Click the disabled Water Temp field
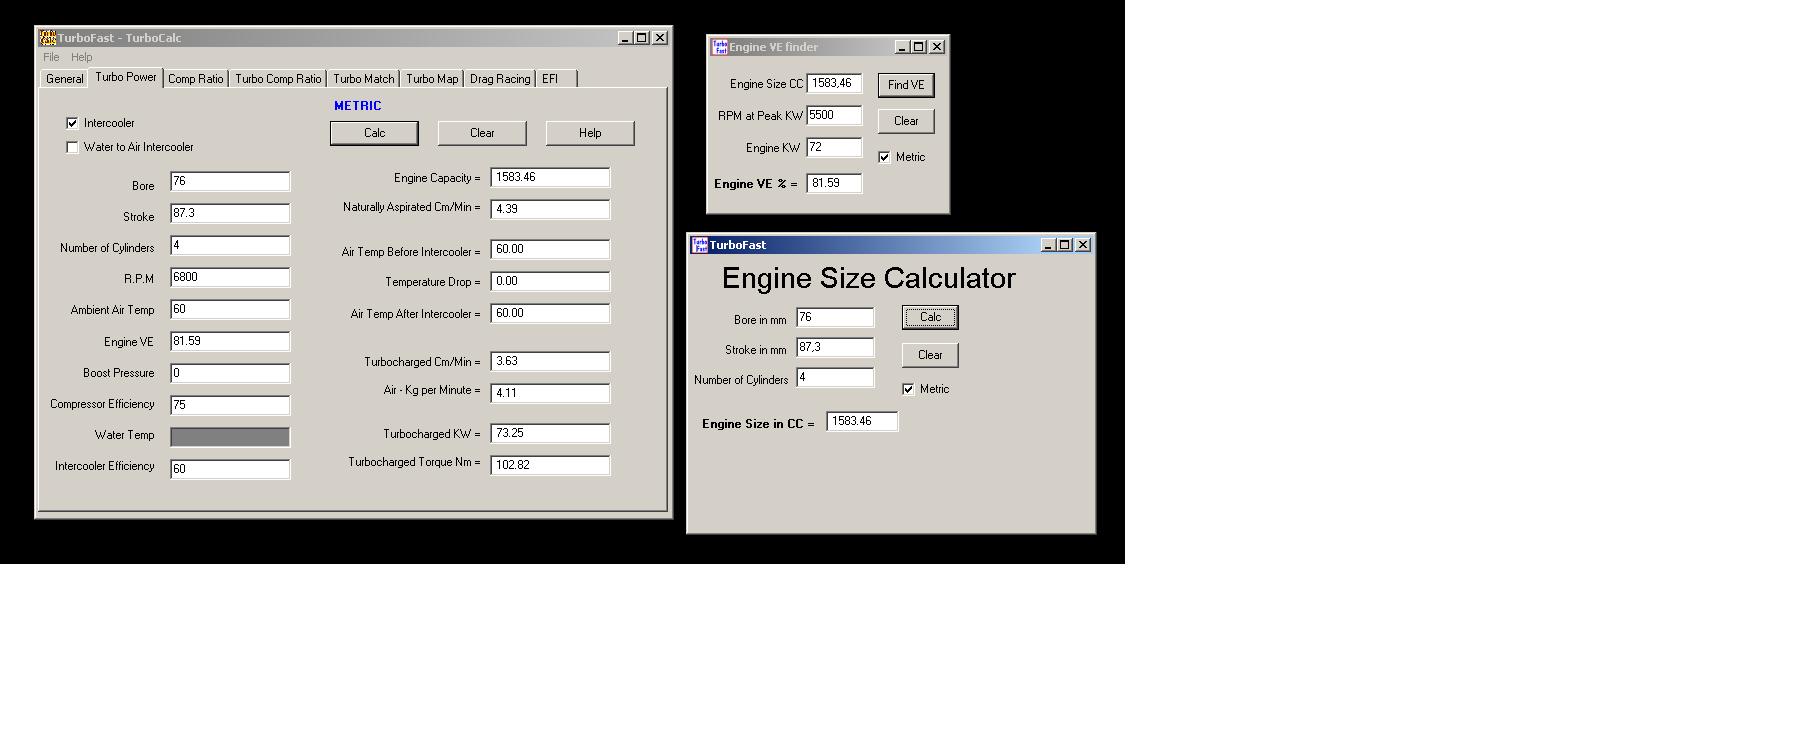 coord(230,437)
